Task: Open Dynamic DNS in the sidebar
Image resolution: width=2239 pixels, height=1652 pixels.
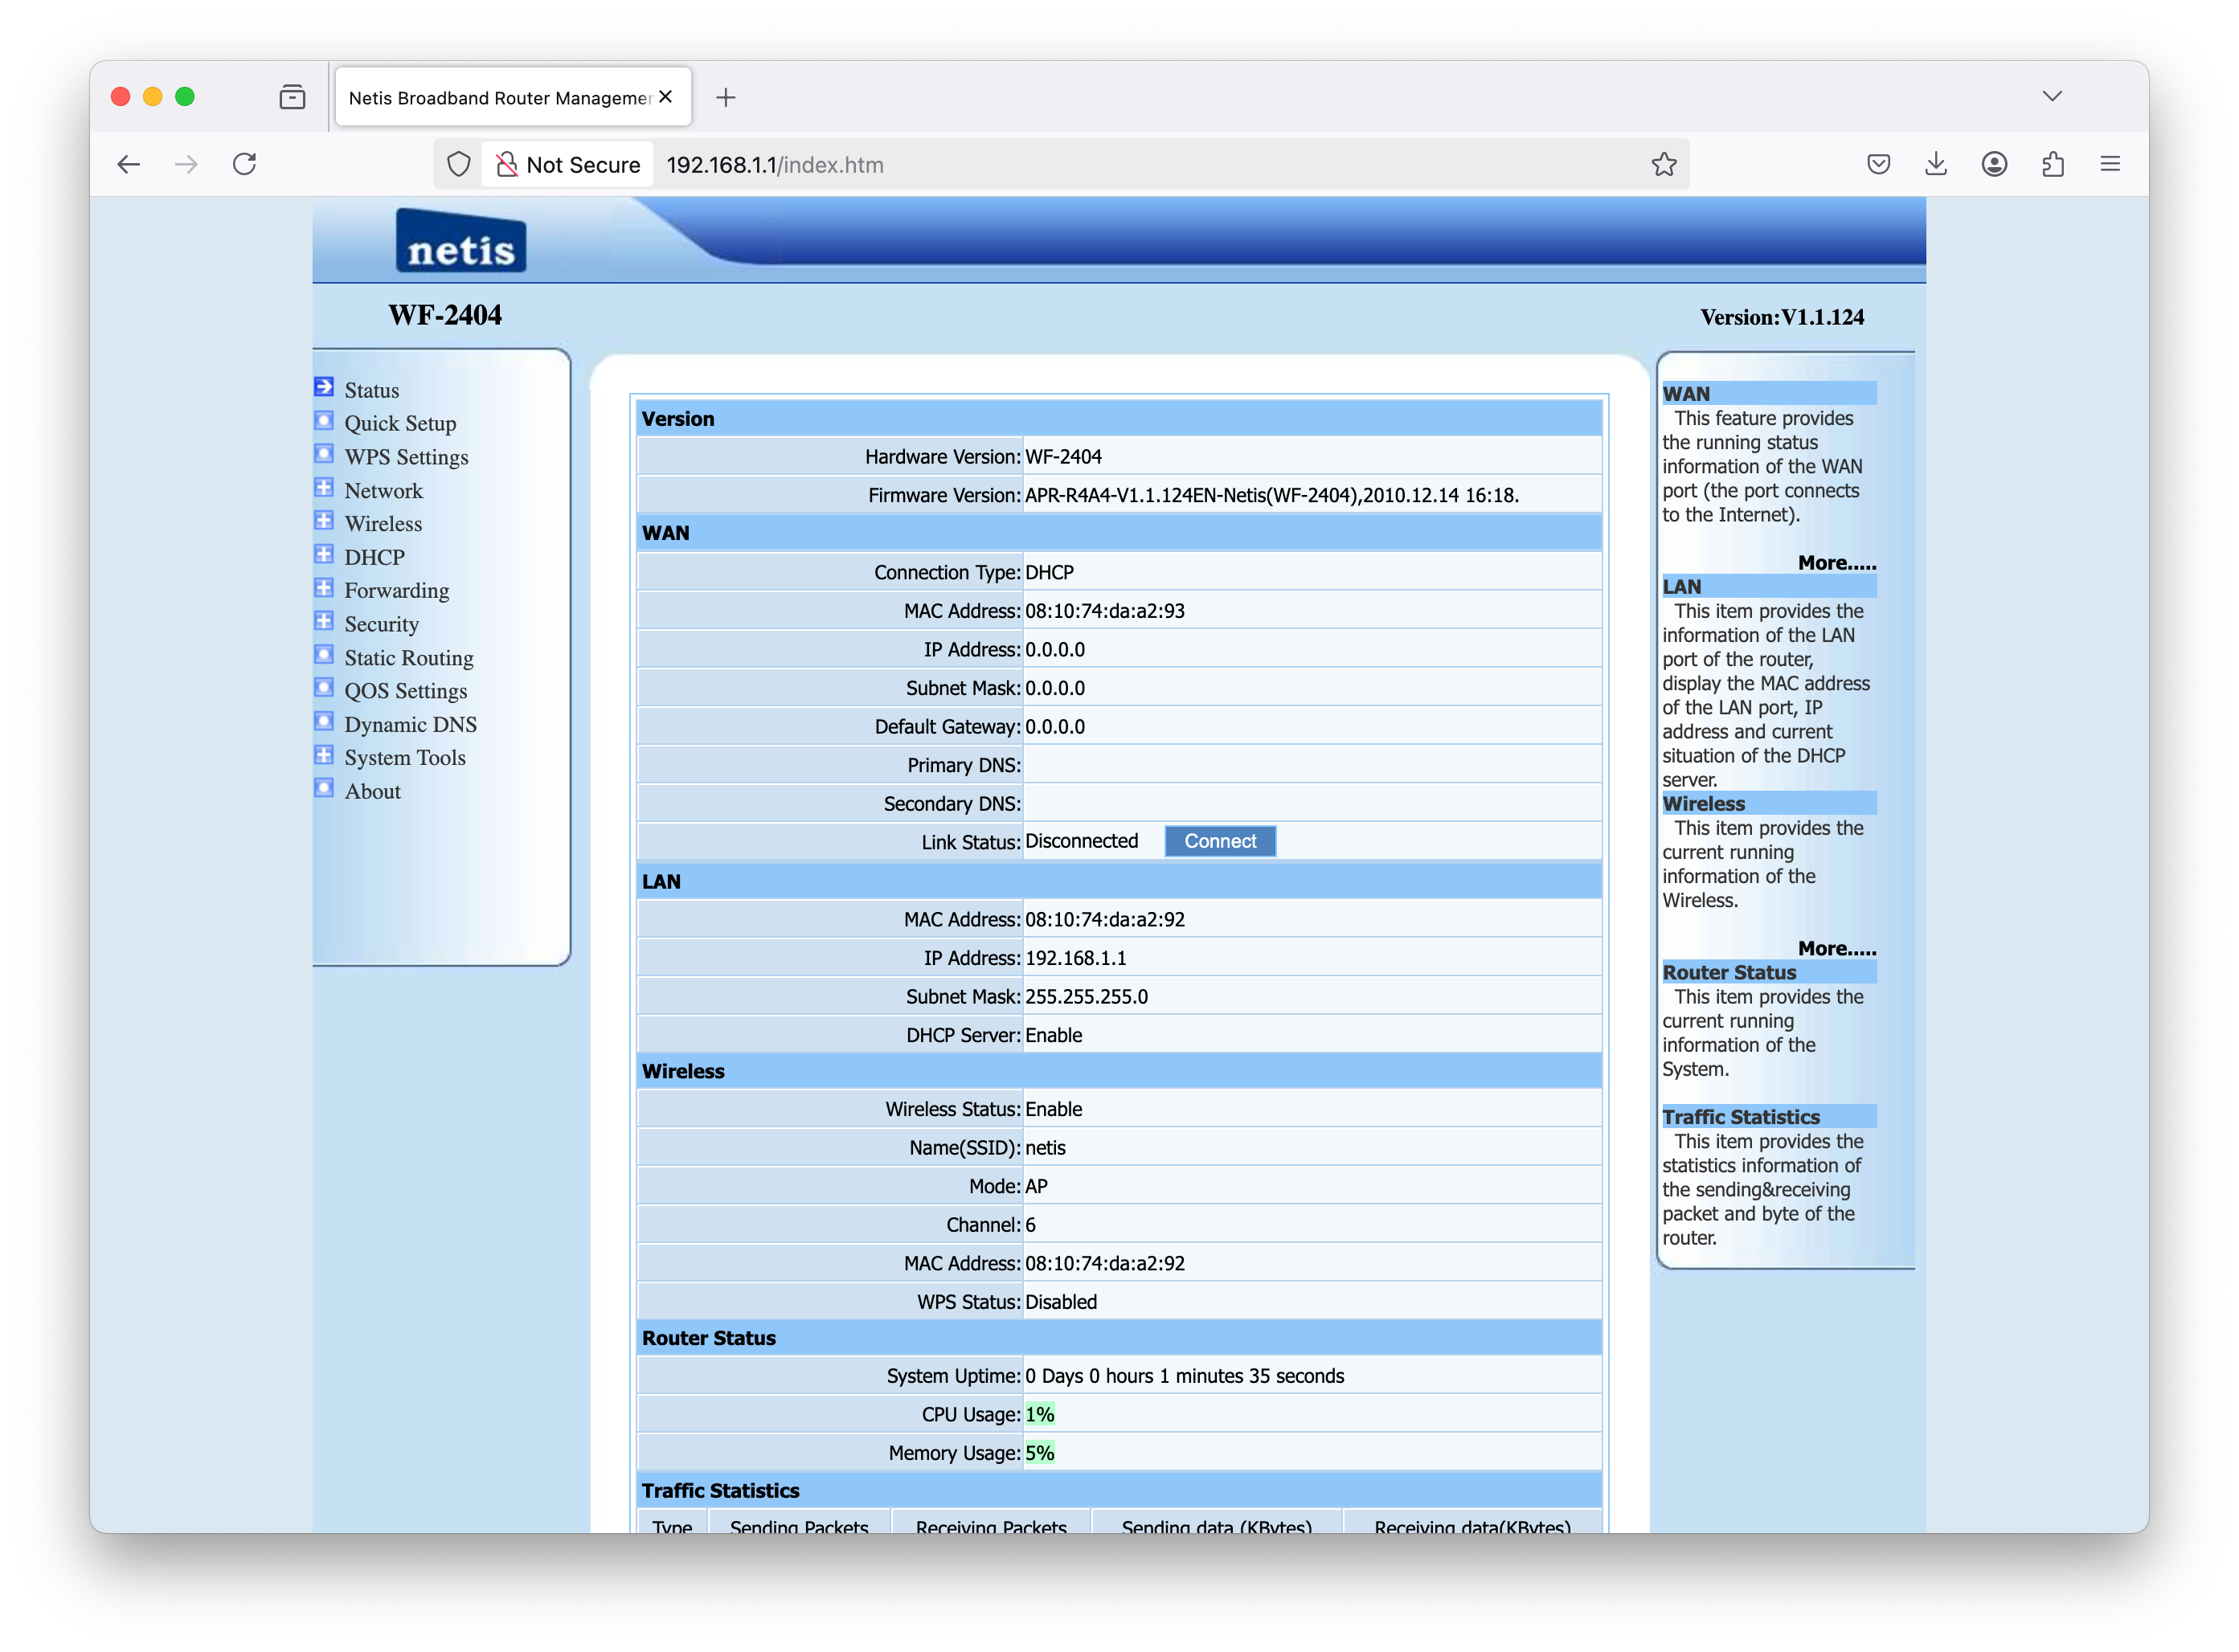Action: coord(410,725)
